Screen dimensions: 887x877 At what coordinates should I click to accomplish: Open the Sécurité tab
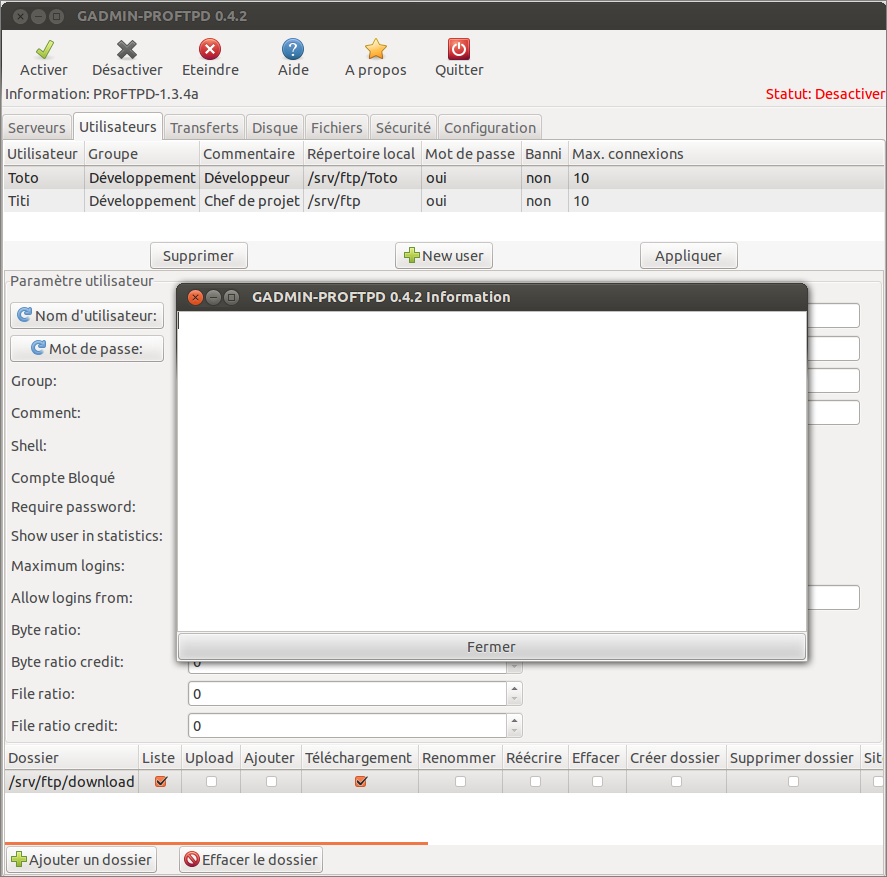[403, 128]
